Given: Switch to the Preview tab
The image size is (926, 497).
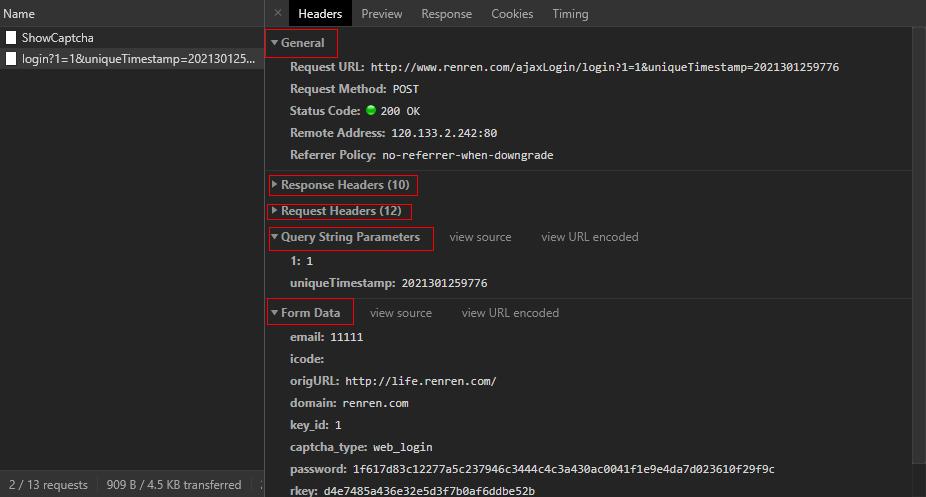Looking at the screenshot, I should (x=382, y=14).
